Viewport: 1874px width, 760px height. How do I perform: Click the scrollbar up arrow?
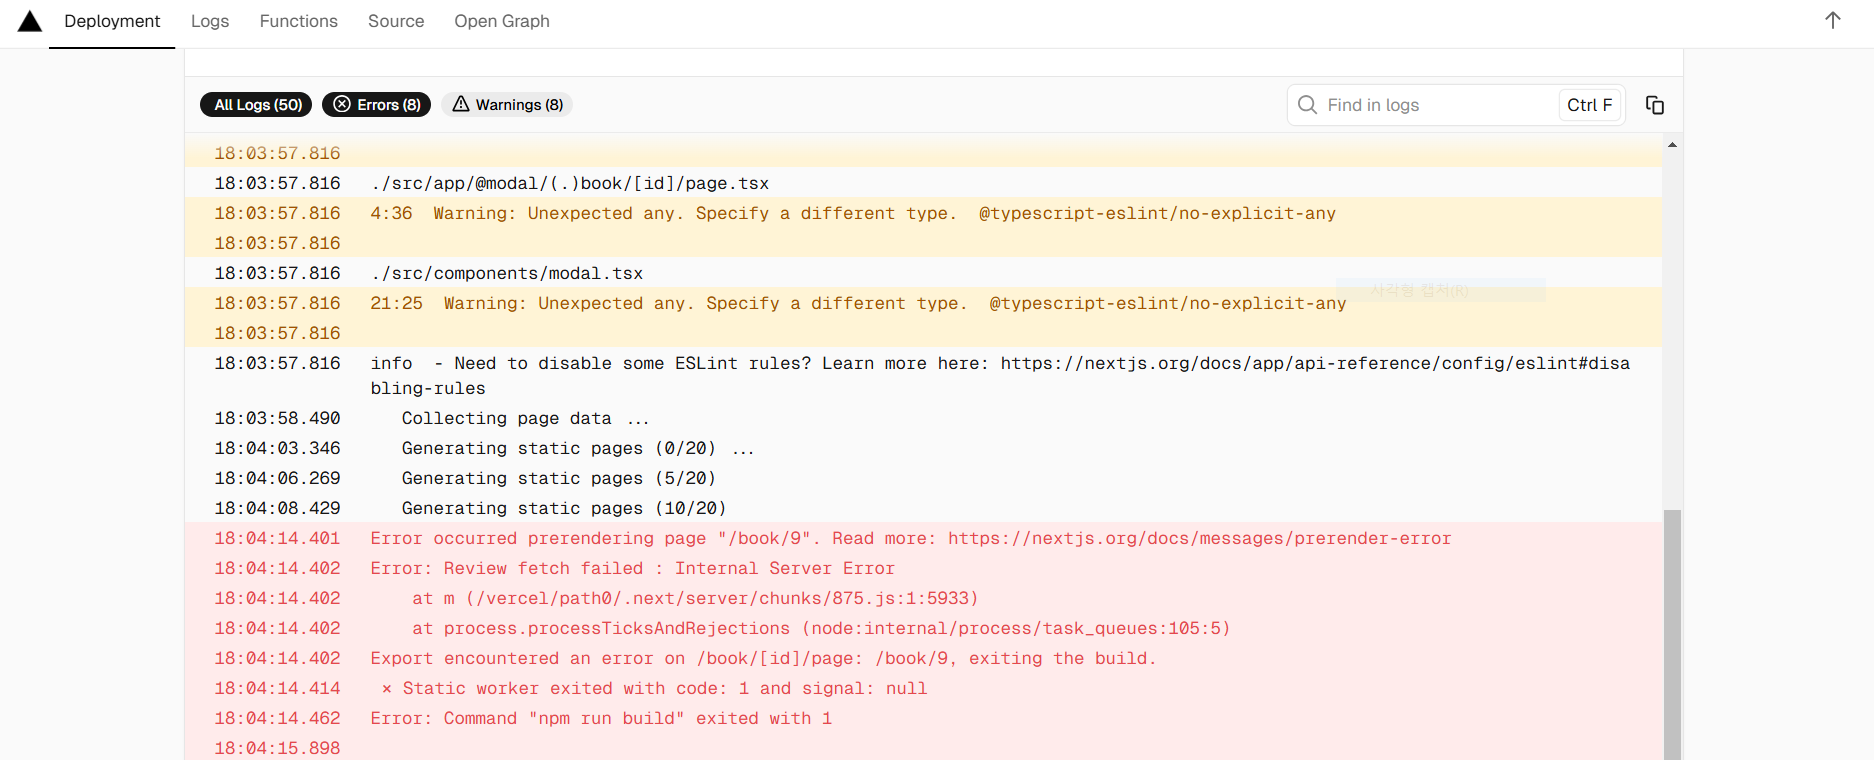tap(1672, 145)
